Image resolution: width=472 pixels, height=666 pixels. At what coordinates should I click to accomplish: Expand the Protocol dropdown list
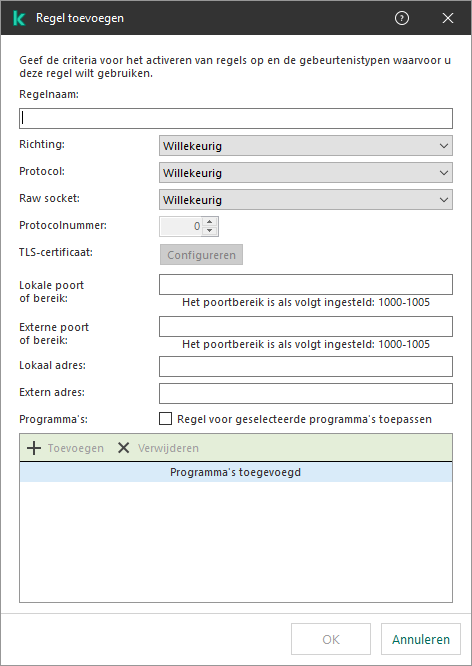coord(306,173)
